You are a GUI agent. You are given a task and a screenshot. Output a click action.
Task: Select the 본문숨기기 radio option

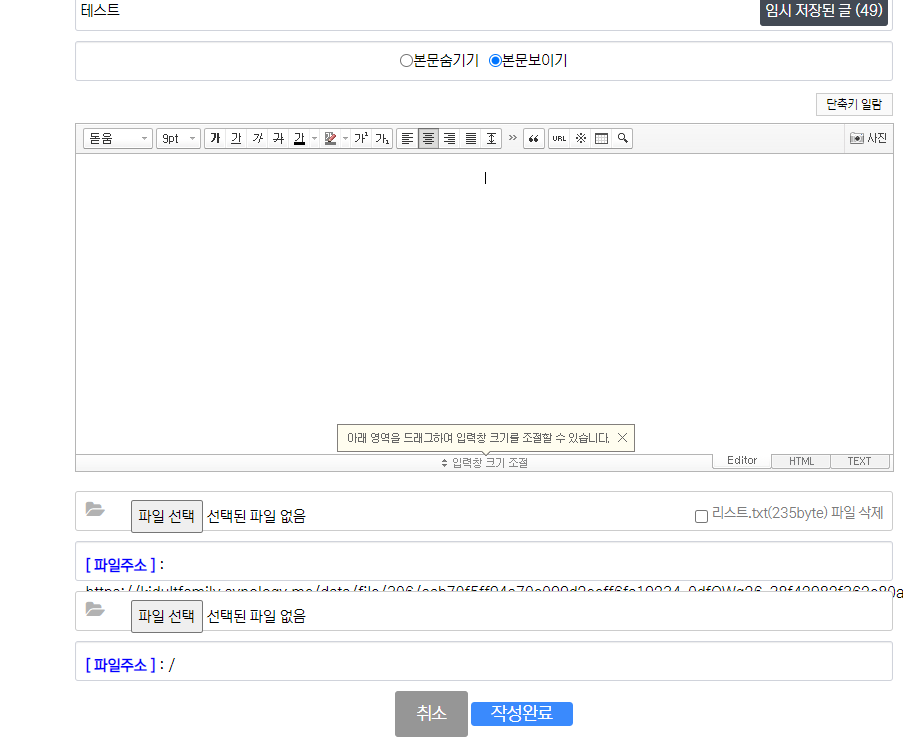pyautogui.click(x=406, y=61)
